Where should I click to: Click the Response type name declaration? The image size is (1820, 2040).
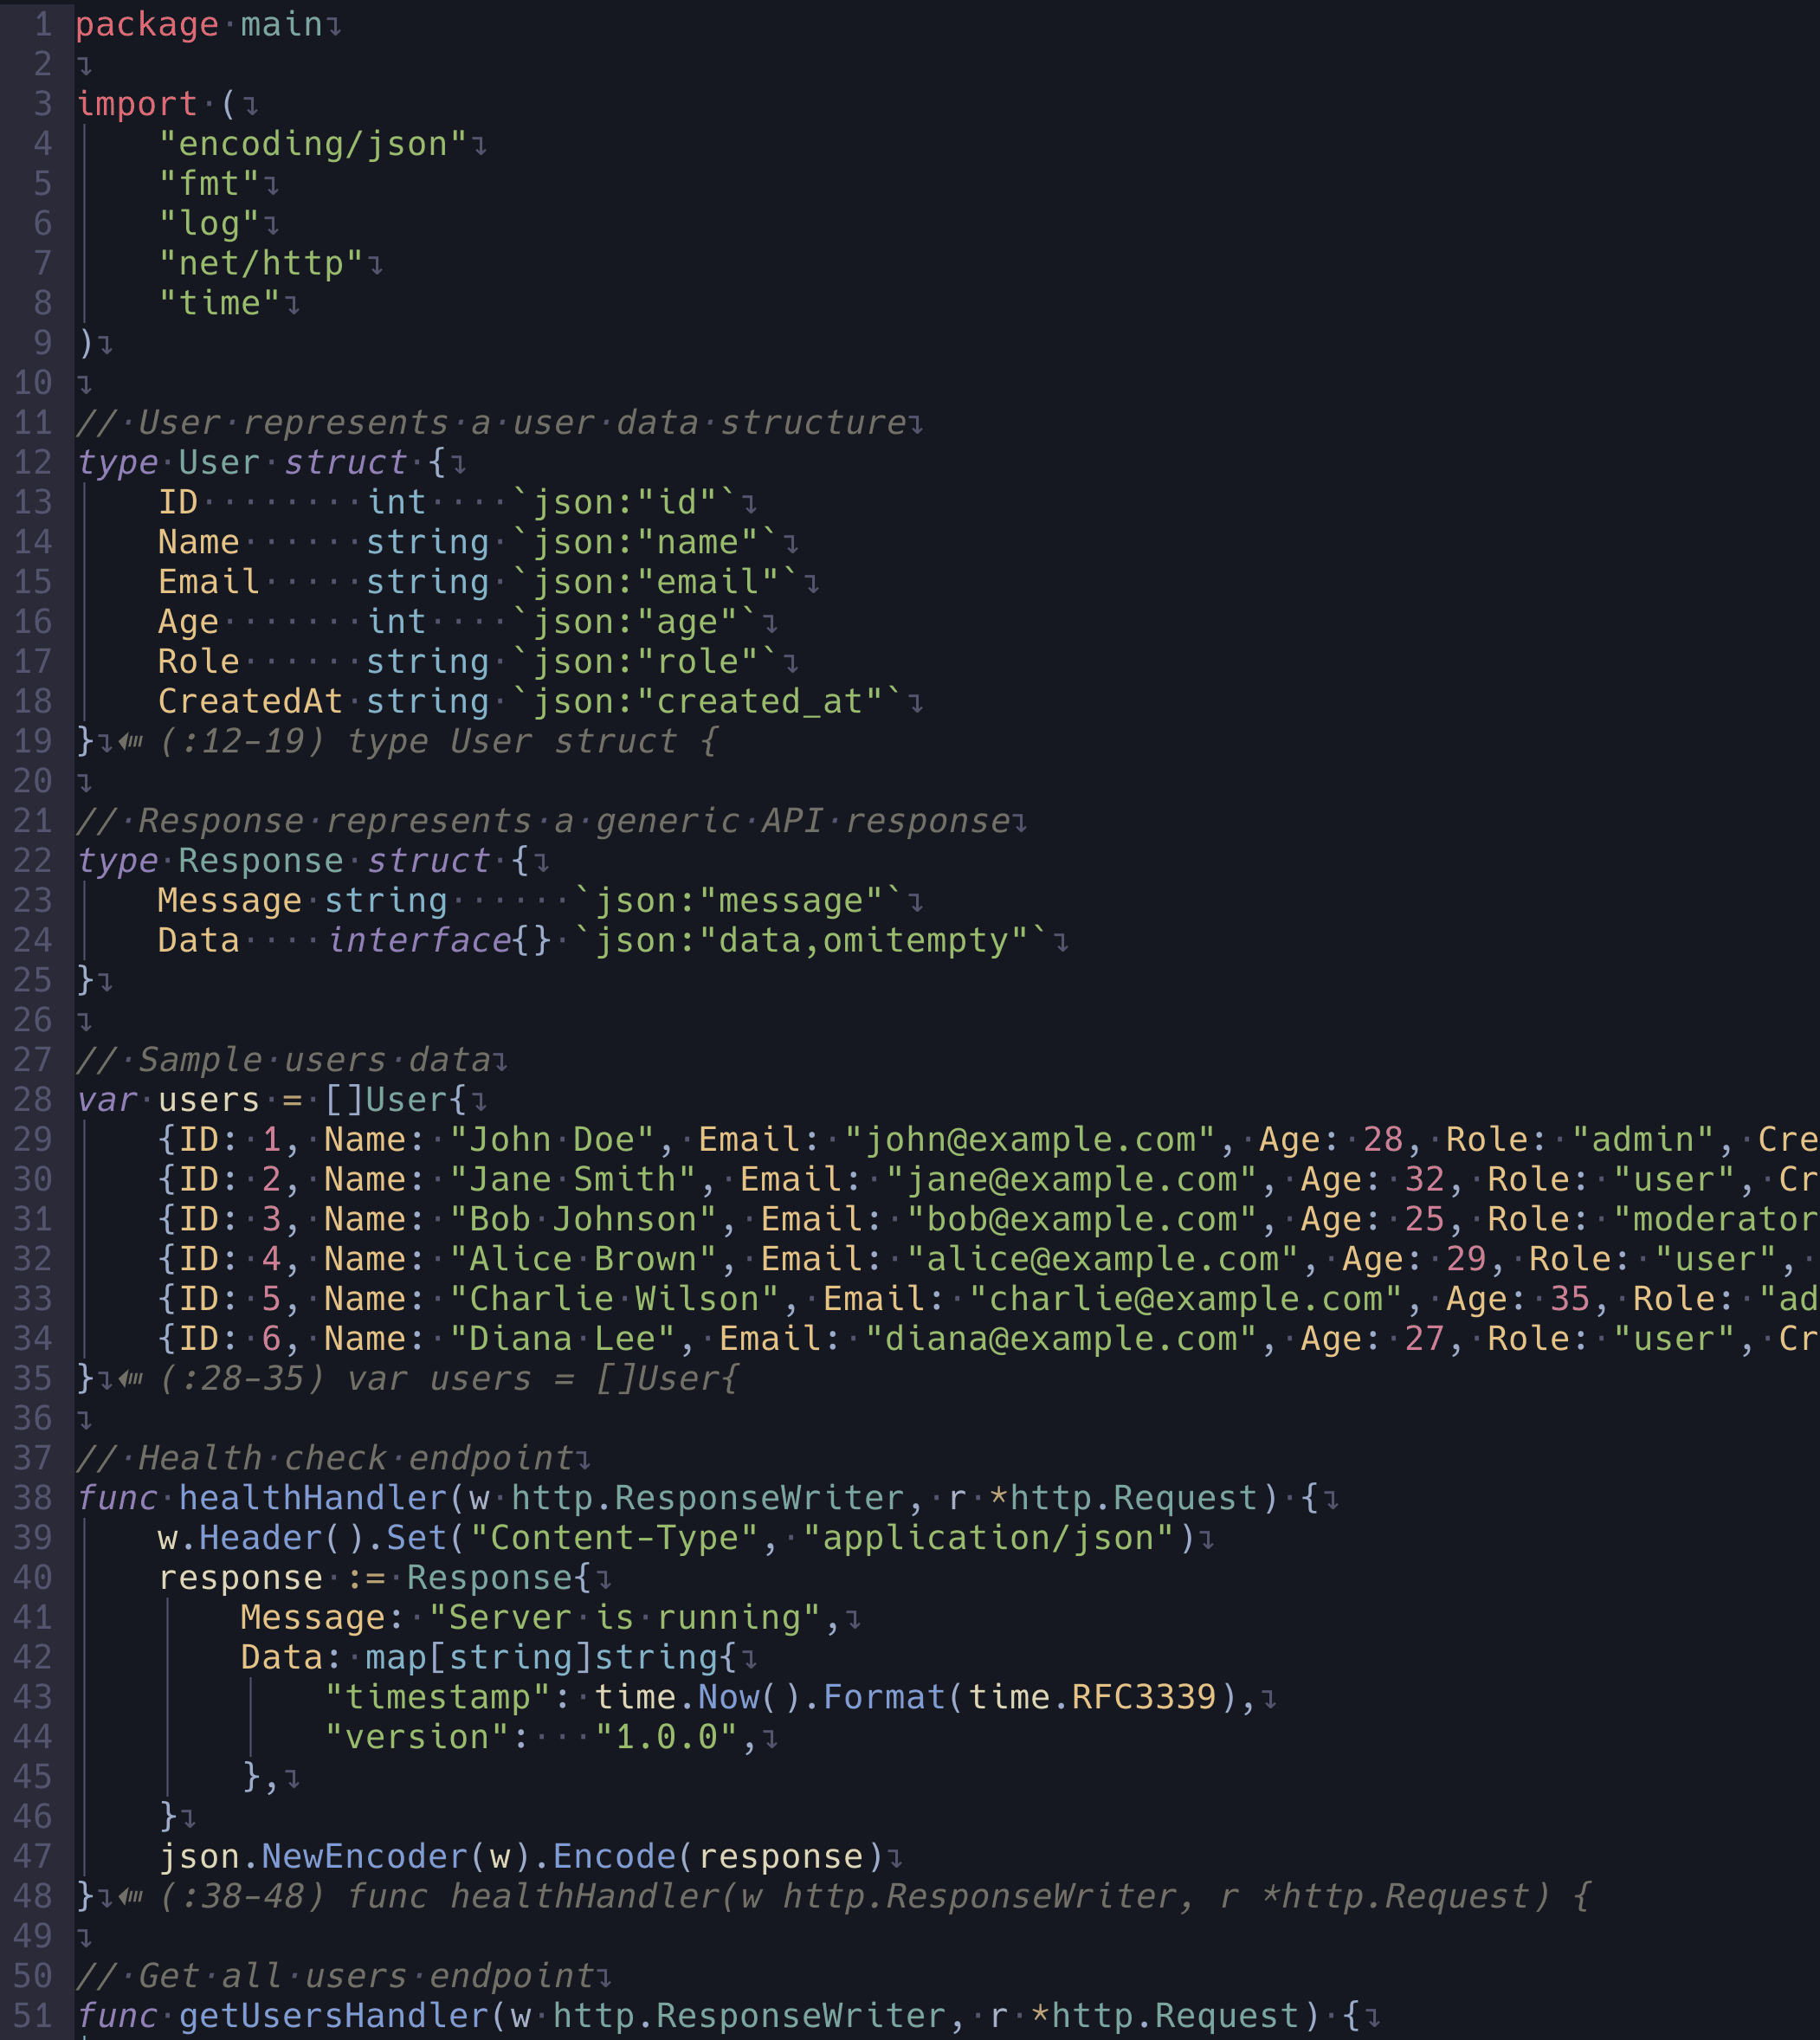pos(260,861)
